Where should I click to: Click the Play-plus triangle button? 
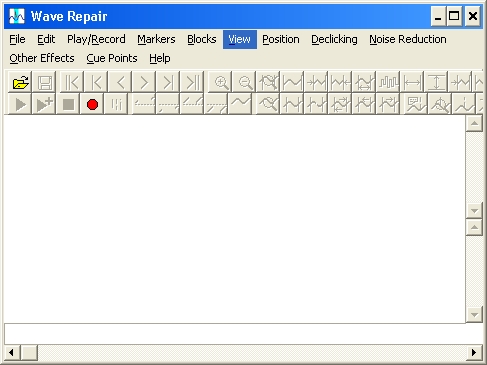[x=44, y=104]
